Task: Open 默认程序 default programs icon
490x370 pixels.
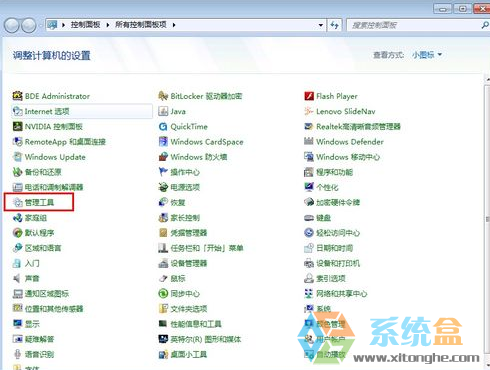Action: (17, 233)
